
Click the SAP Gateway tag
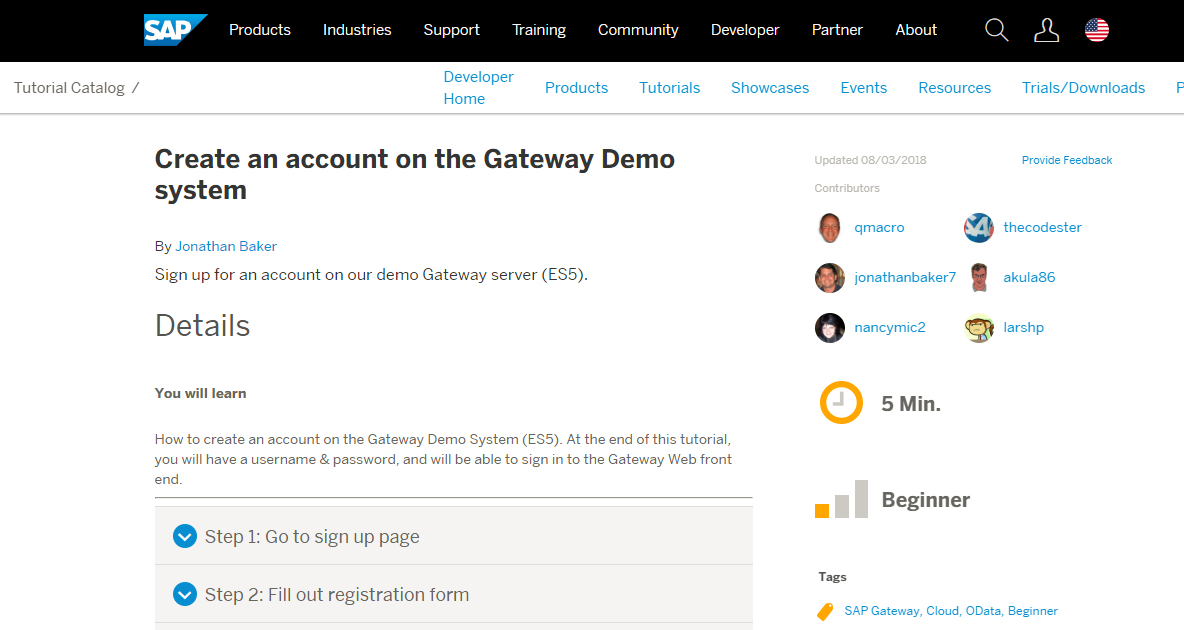[x=882, y=611]
